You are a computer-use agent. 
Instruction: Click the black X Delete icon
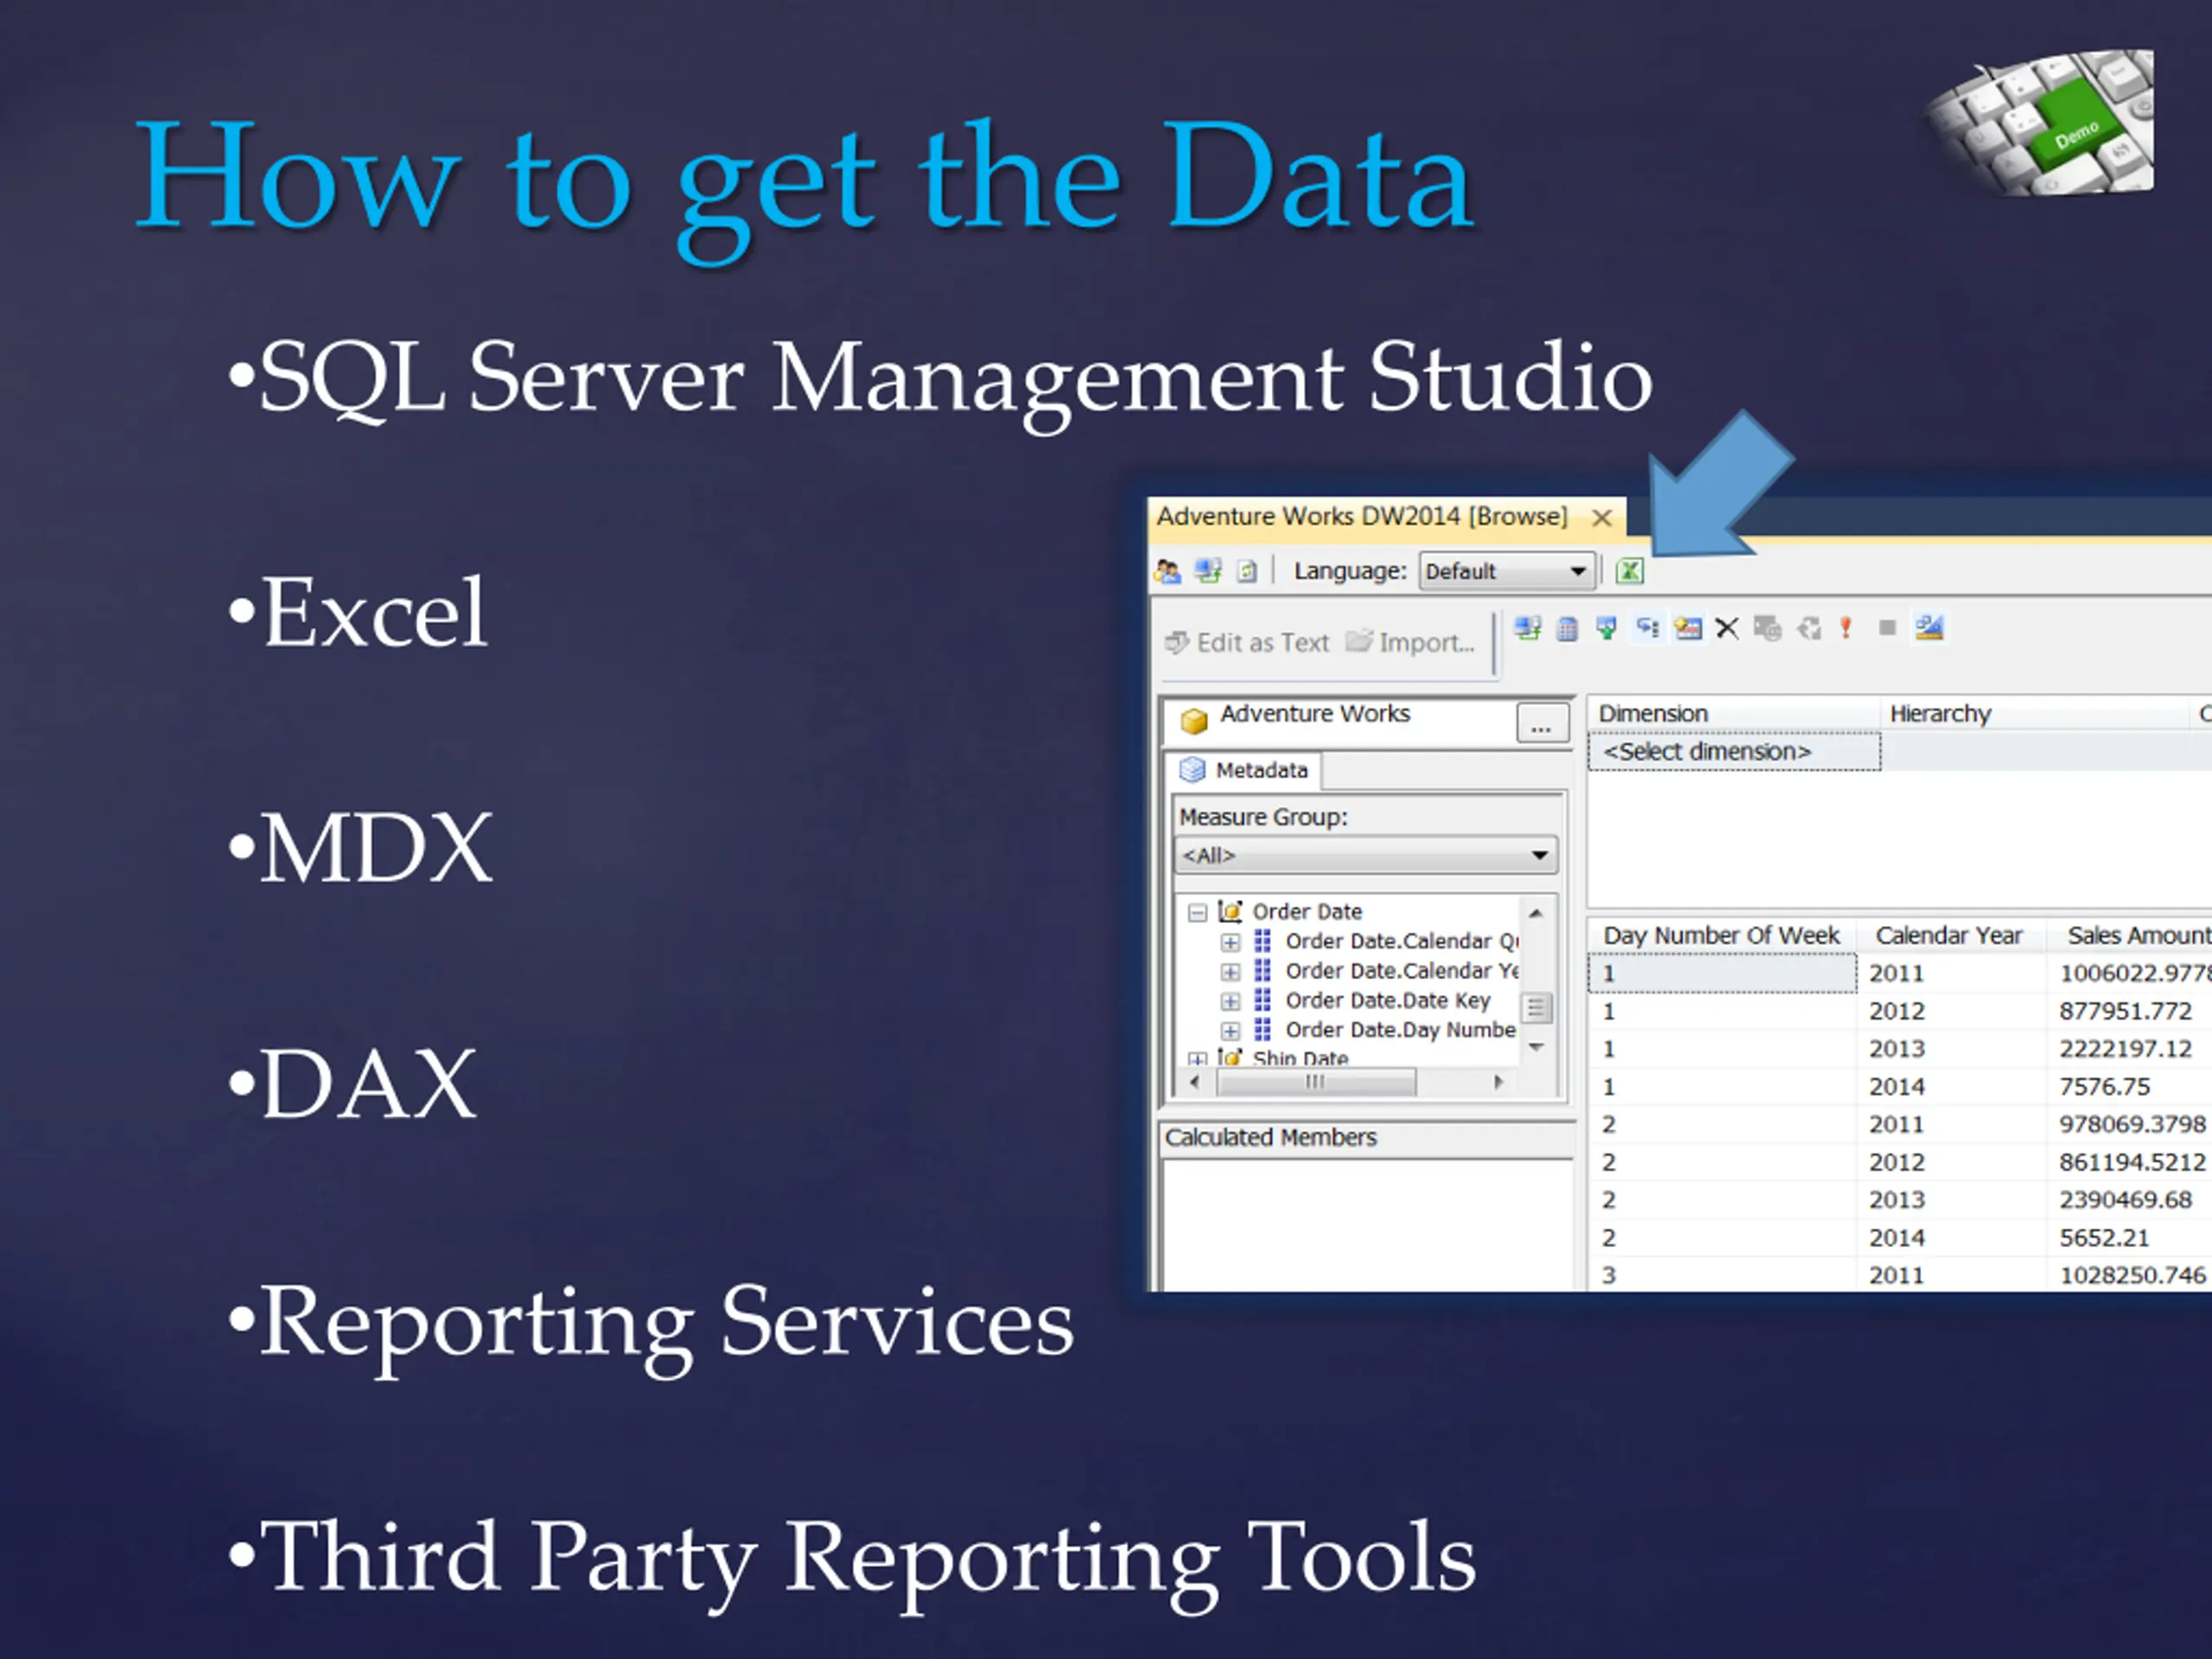tap(1727, 628)
